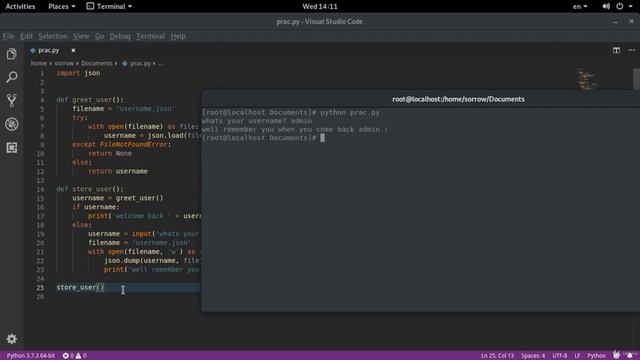
Task: Open the clock Wed 14:11 calendar
Action: pos(320,6)
